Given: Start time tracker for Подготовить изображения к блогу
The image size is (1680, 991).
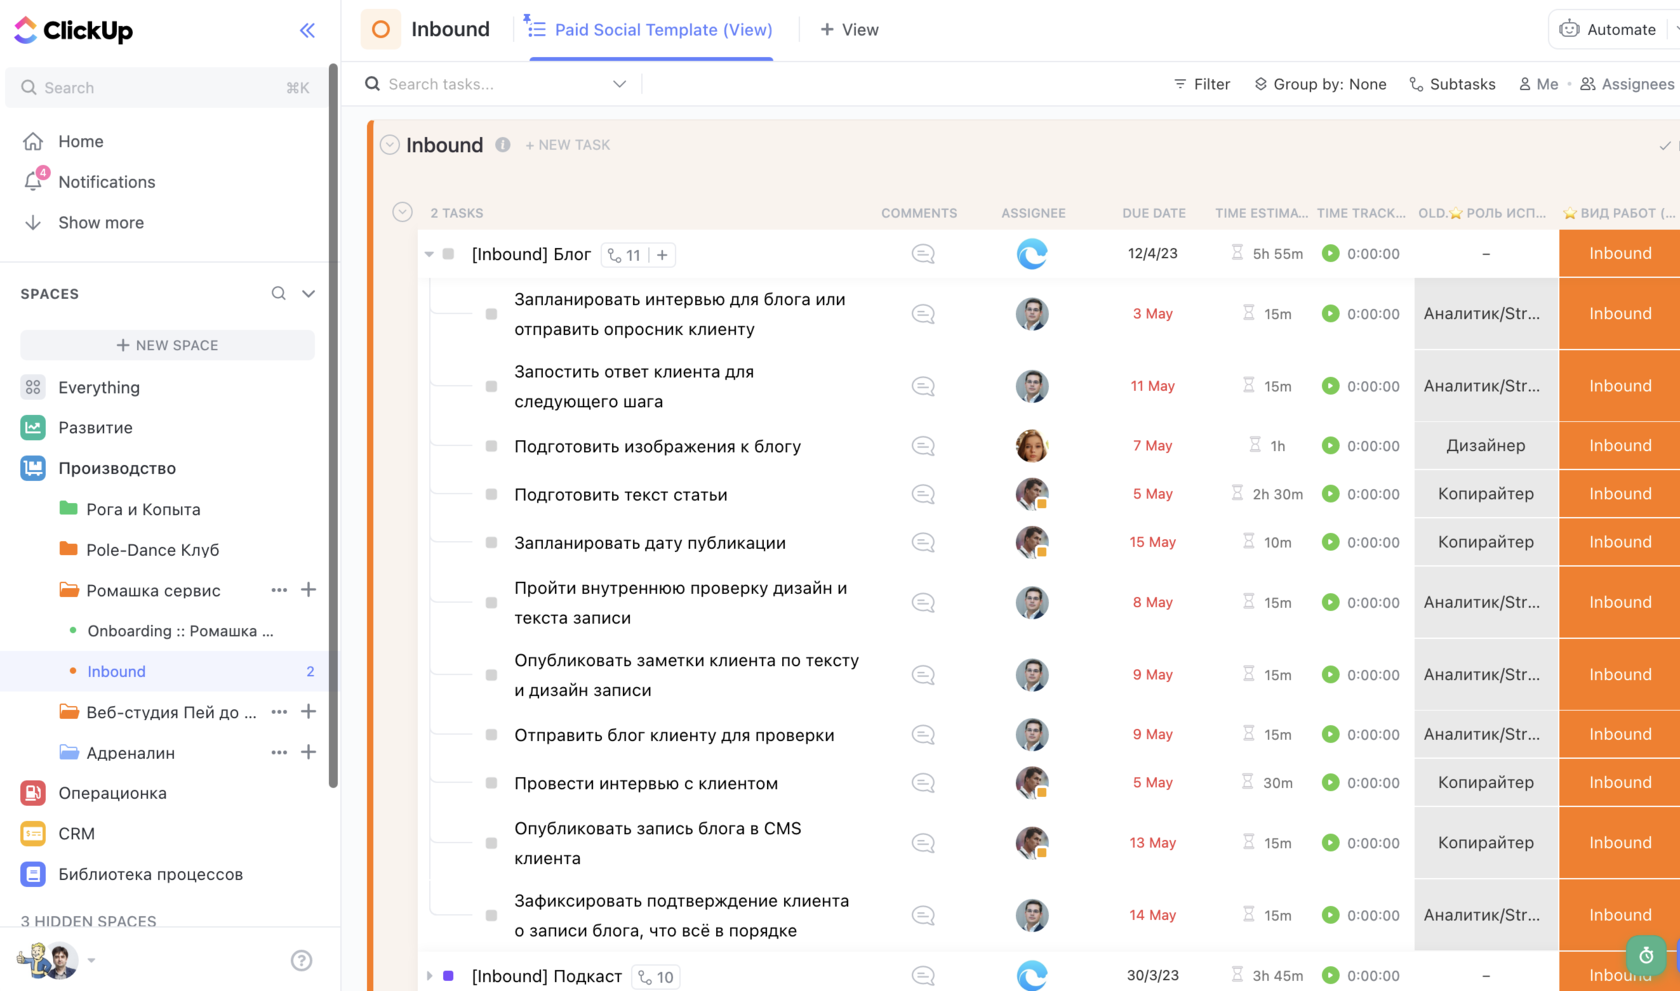Looking at the screenshot, I should 1330,445.
